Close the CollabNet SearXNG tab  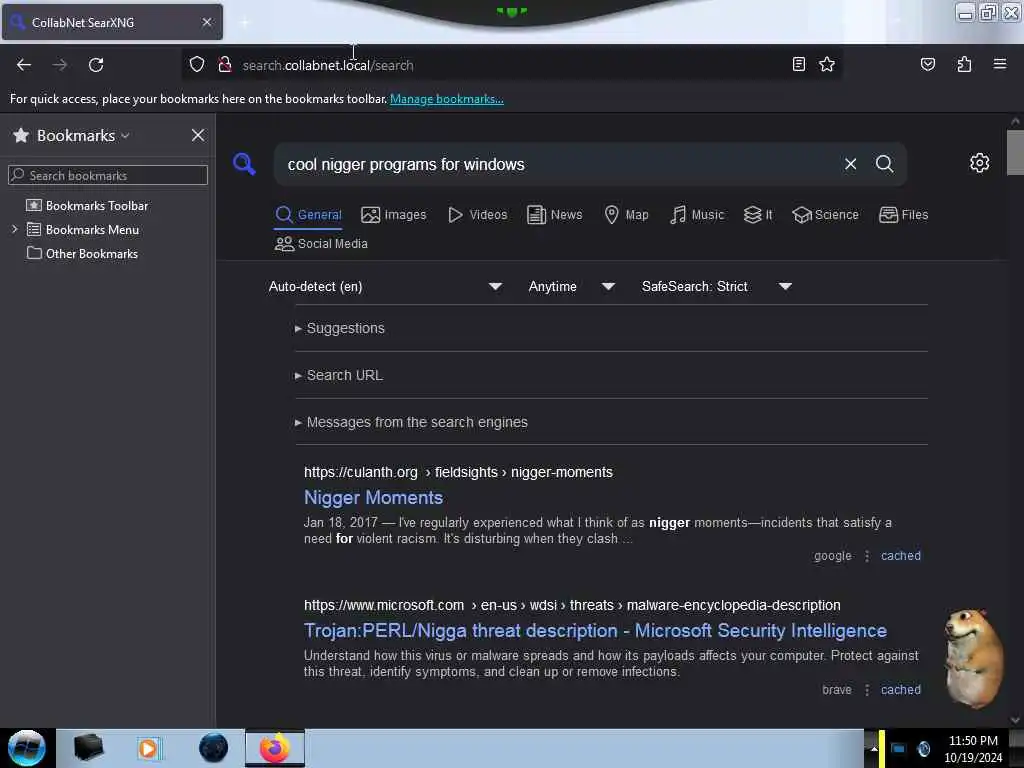click(x=207, y=22)
